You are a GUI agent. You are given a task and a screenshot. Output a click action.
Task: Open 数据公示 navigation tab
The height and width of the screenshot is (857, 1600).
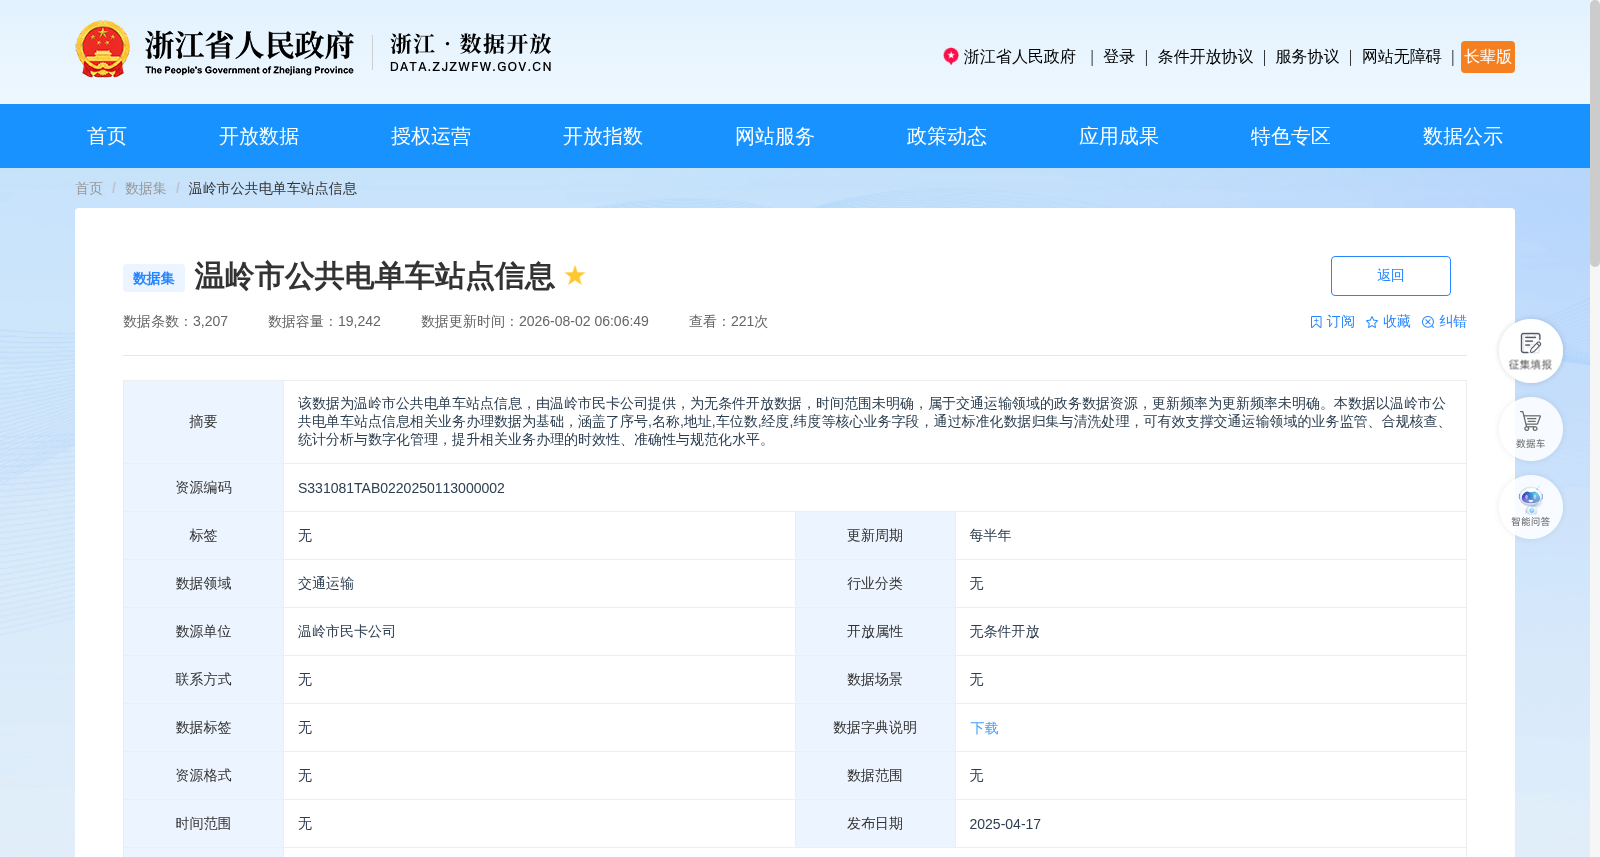point(1463,136)
